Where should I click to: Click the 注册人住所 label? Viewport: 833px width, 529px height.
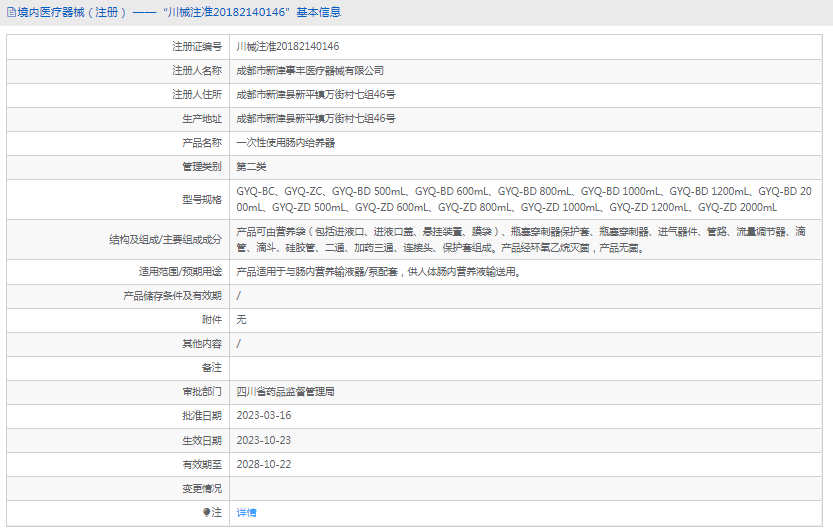coord(197,95)
